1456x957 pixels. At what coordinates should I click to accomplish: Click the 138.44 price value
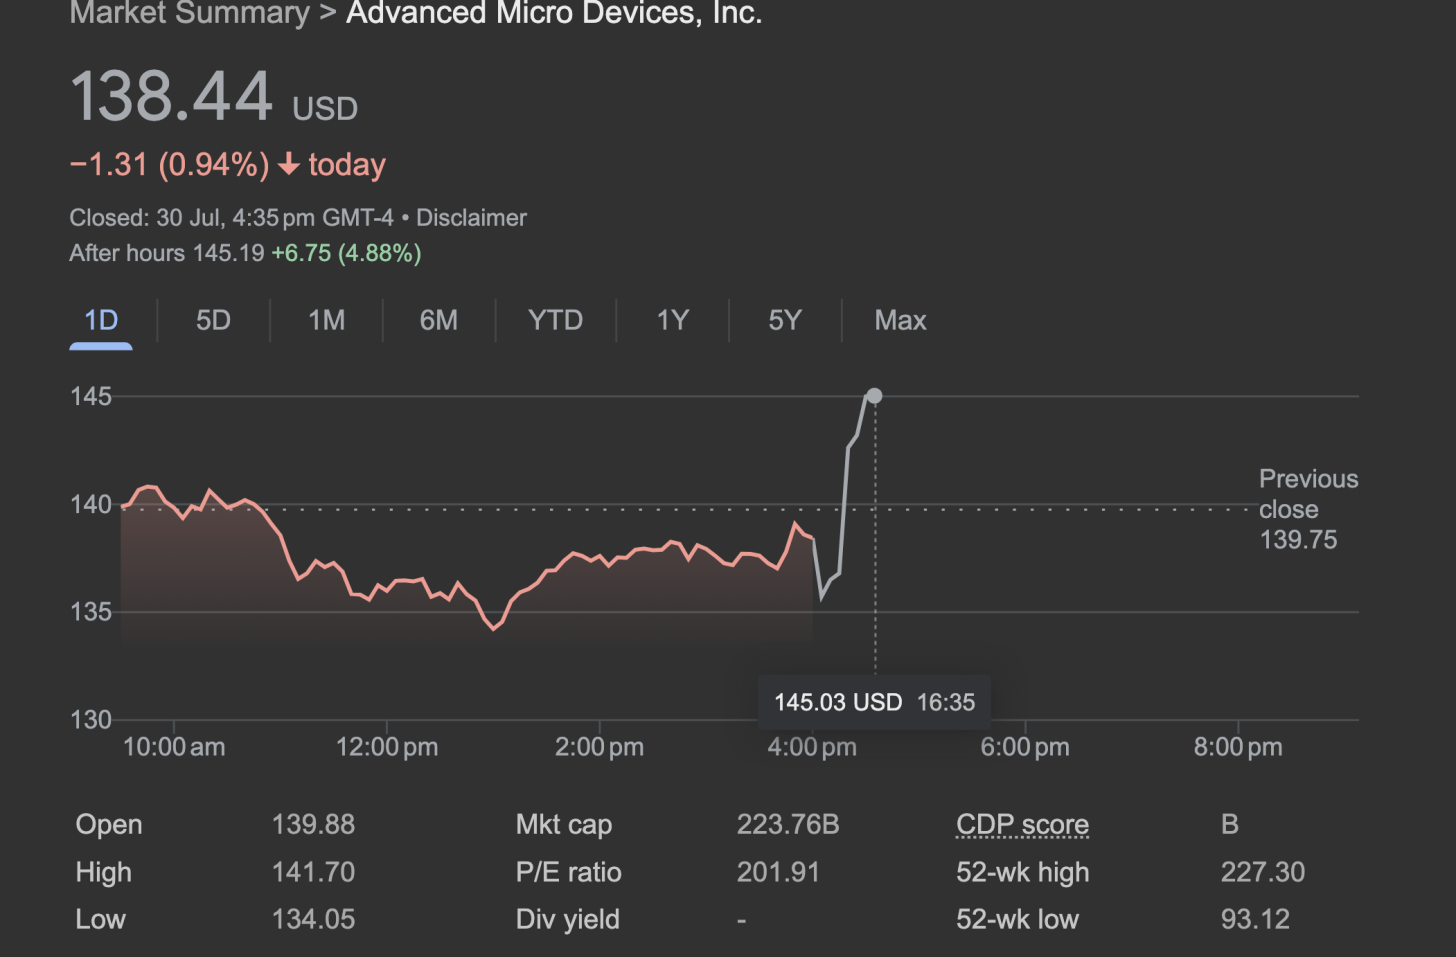click(171, 97)
